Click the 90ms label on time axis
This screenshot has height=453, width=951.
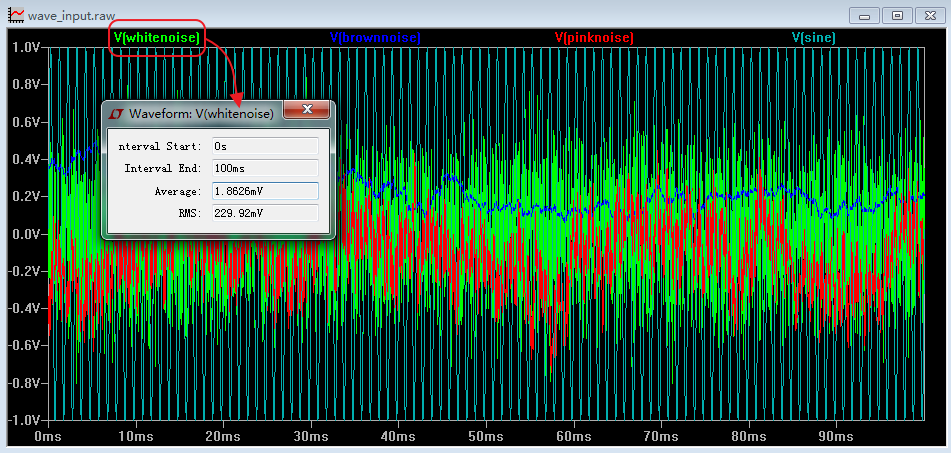[x=836, y=437]
